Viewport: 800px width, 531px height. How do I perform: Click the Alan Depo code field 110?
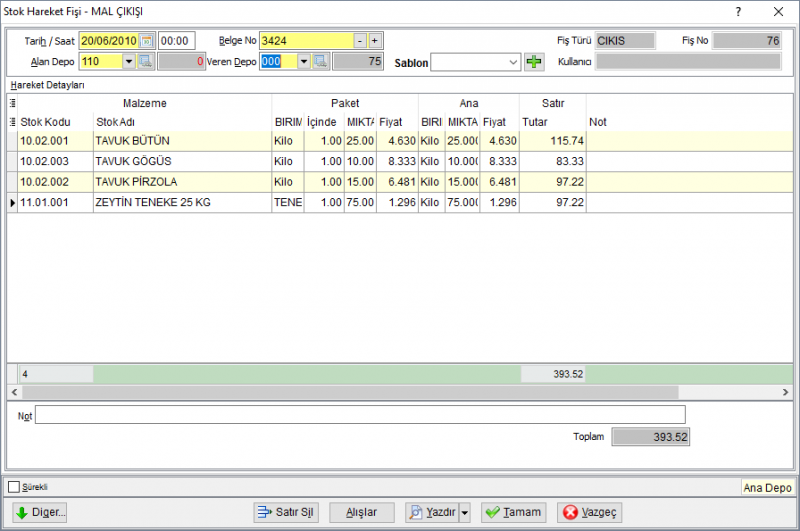(x=101, y=62)
